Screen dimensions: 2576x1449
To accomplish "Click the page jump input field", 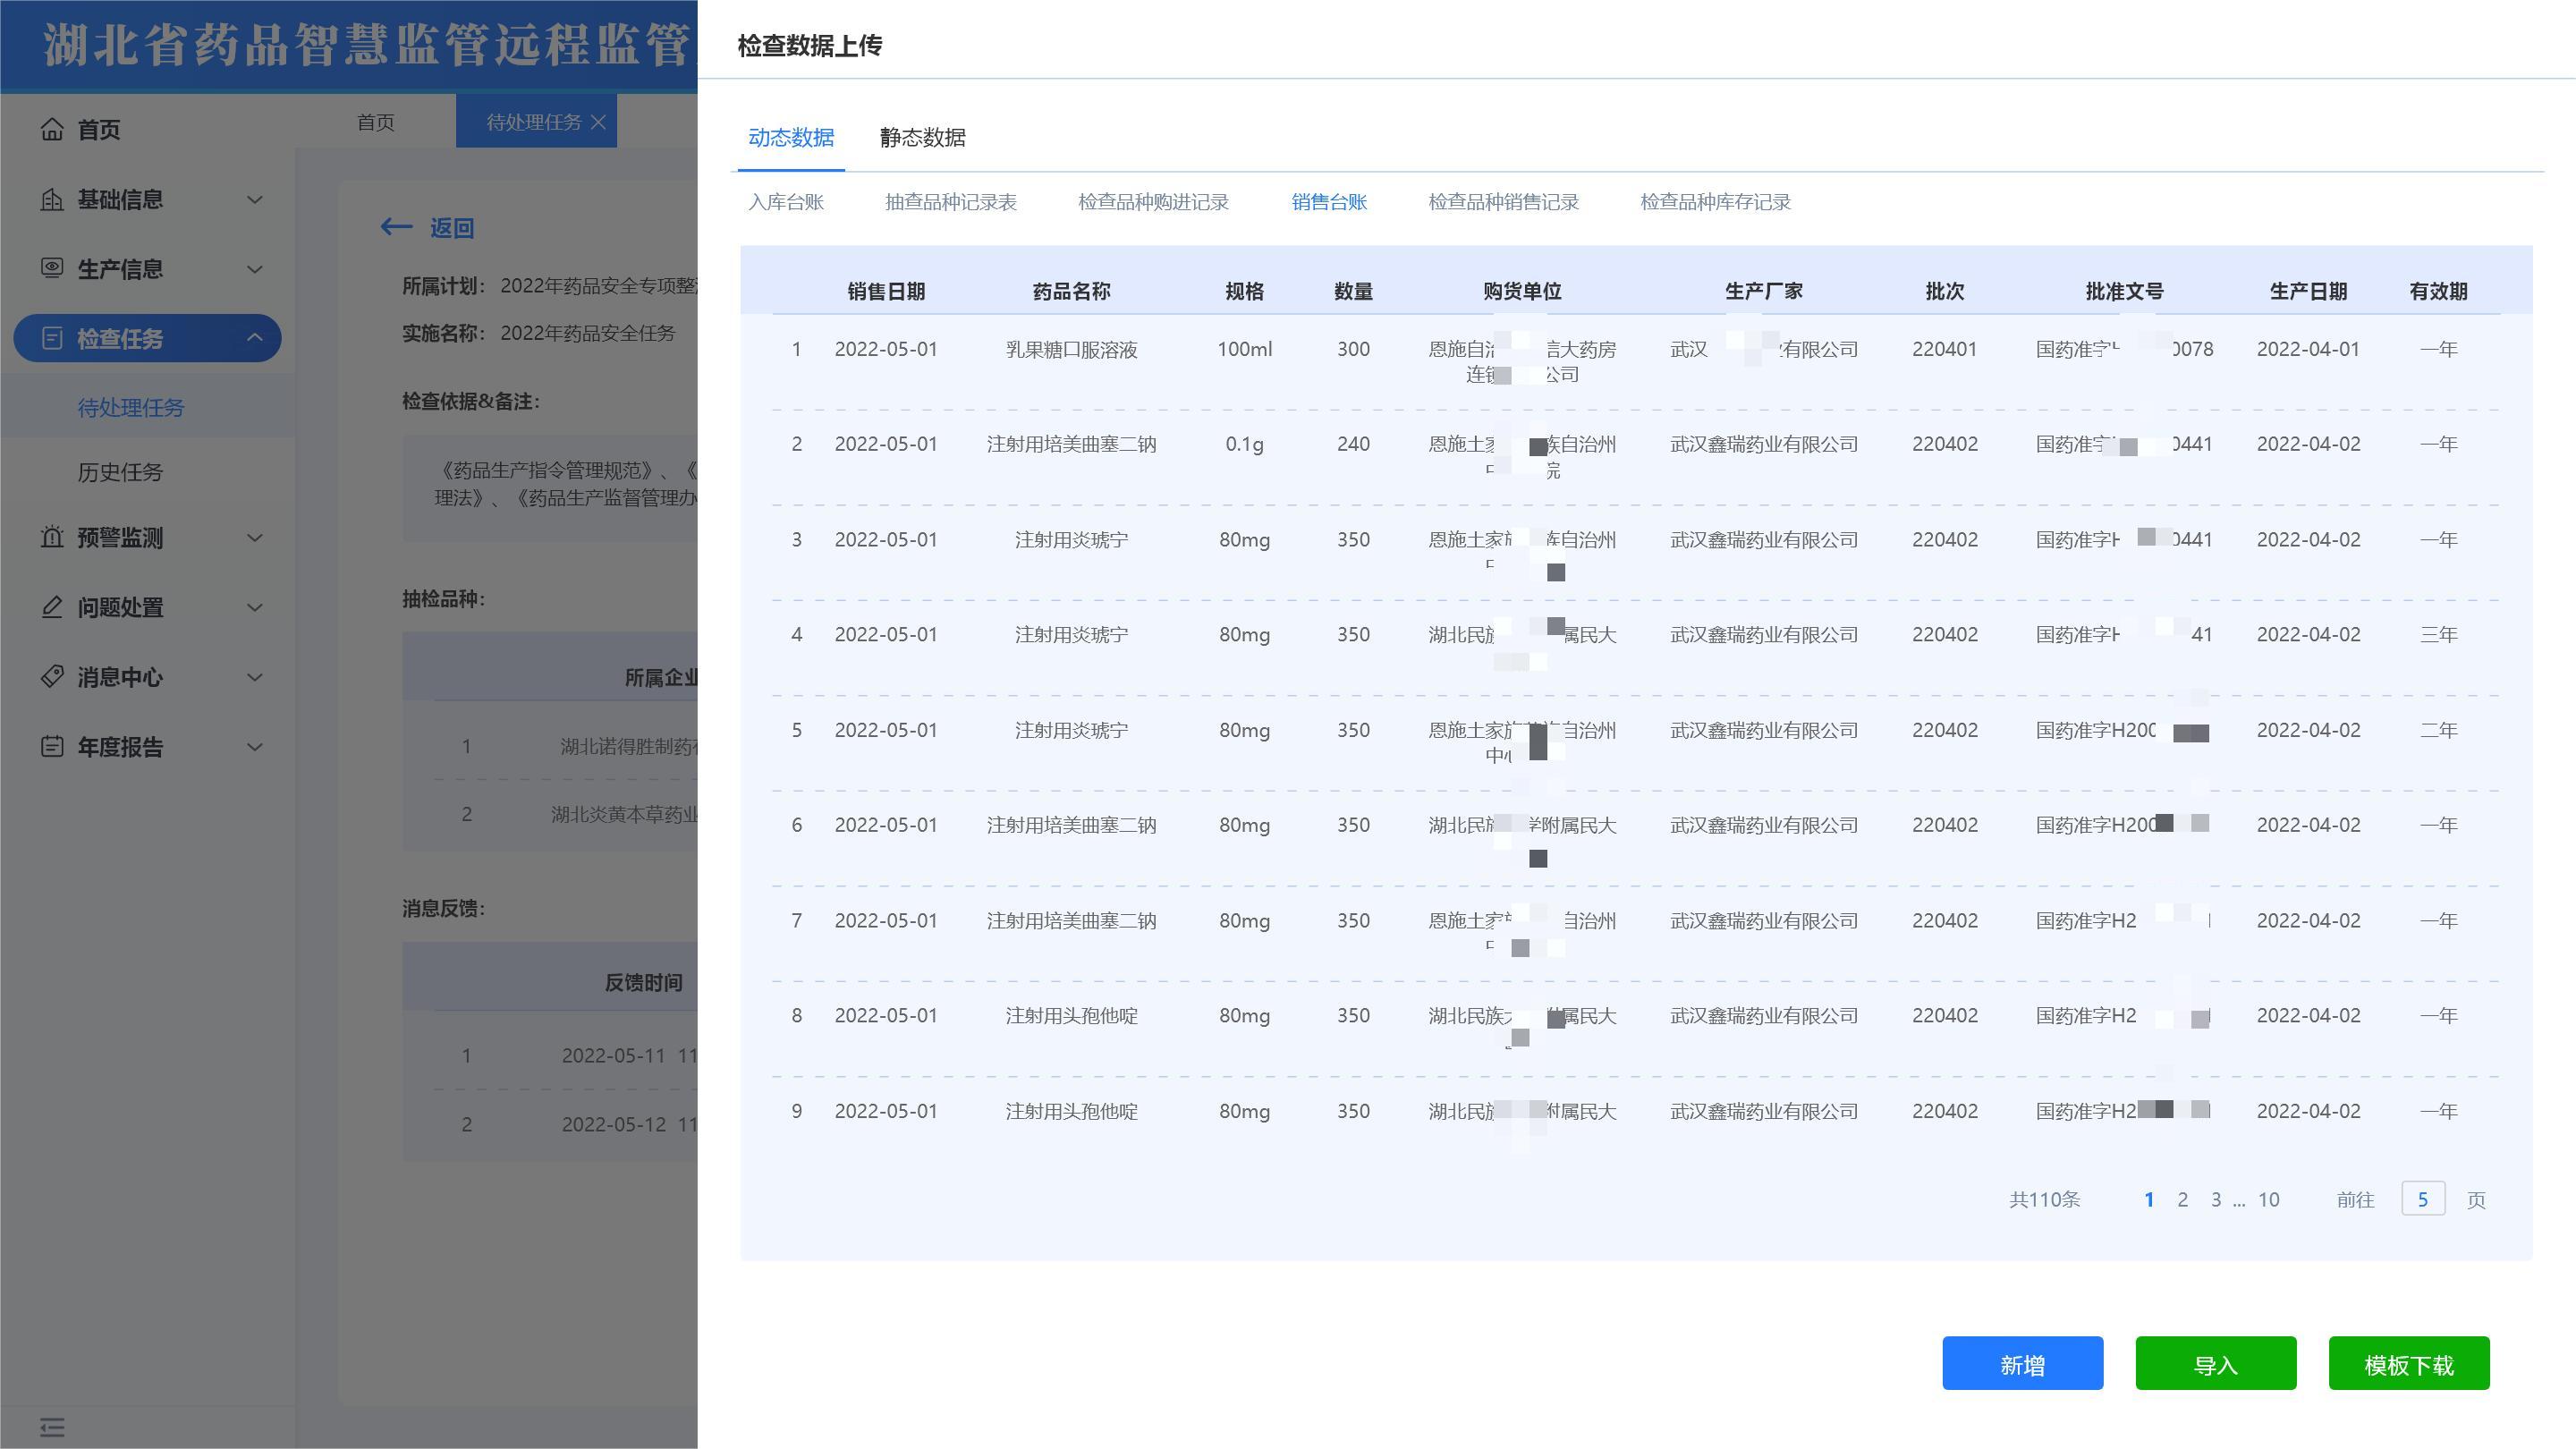I will 2422,1199.
